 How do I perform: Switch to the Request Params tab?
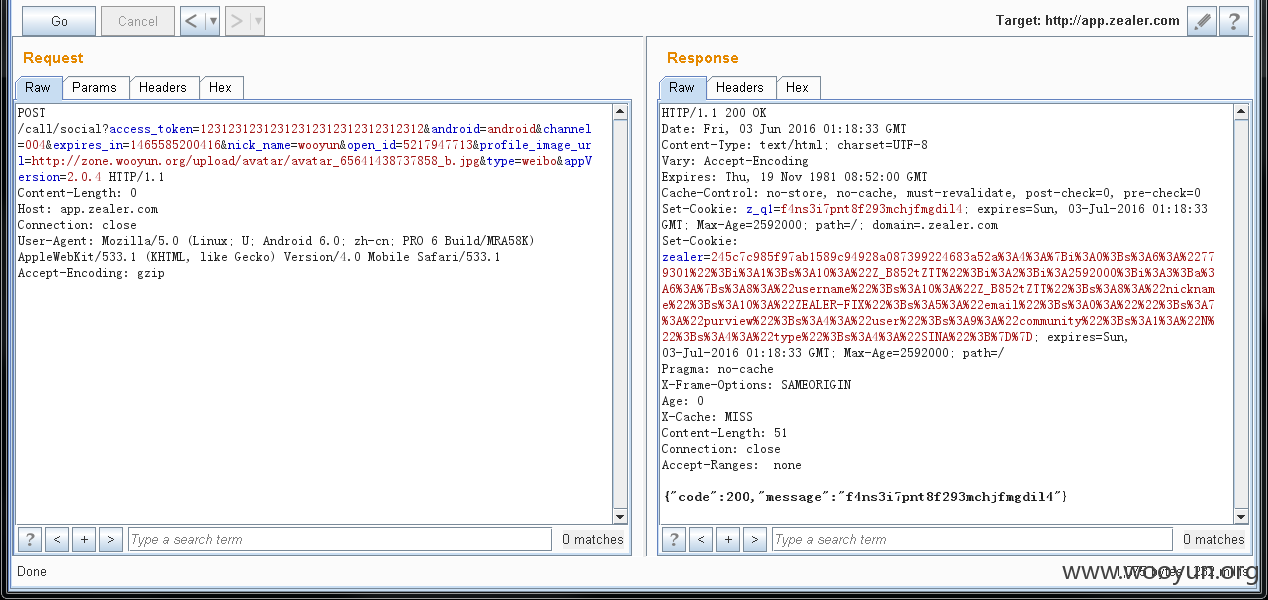(x=95, y=88)
